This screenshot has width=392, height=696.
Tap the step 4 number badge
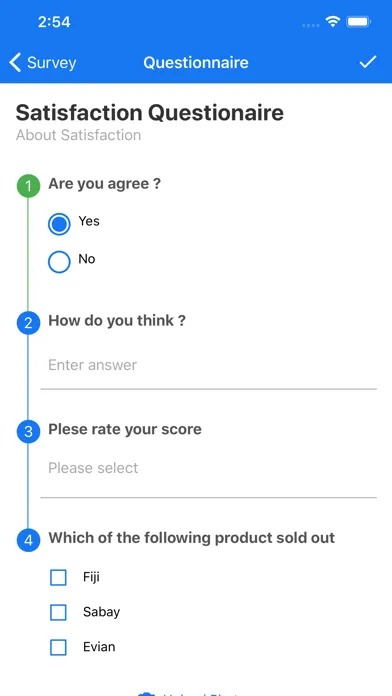tap(28, 540)
